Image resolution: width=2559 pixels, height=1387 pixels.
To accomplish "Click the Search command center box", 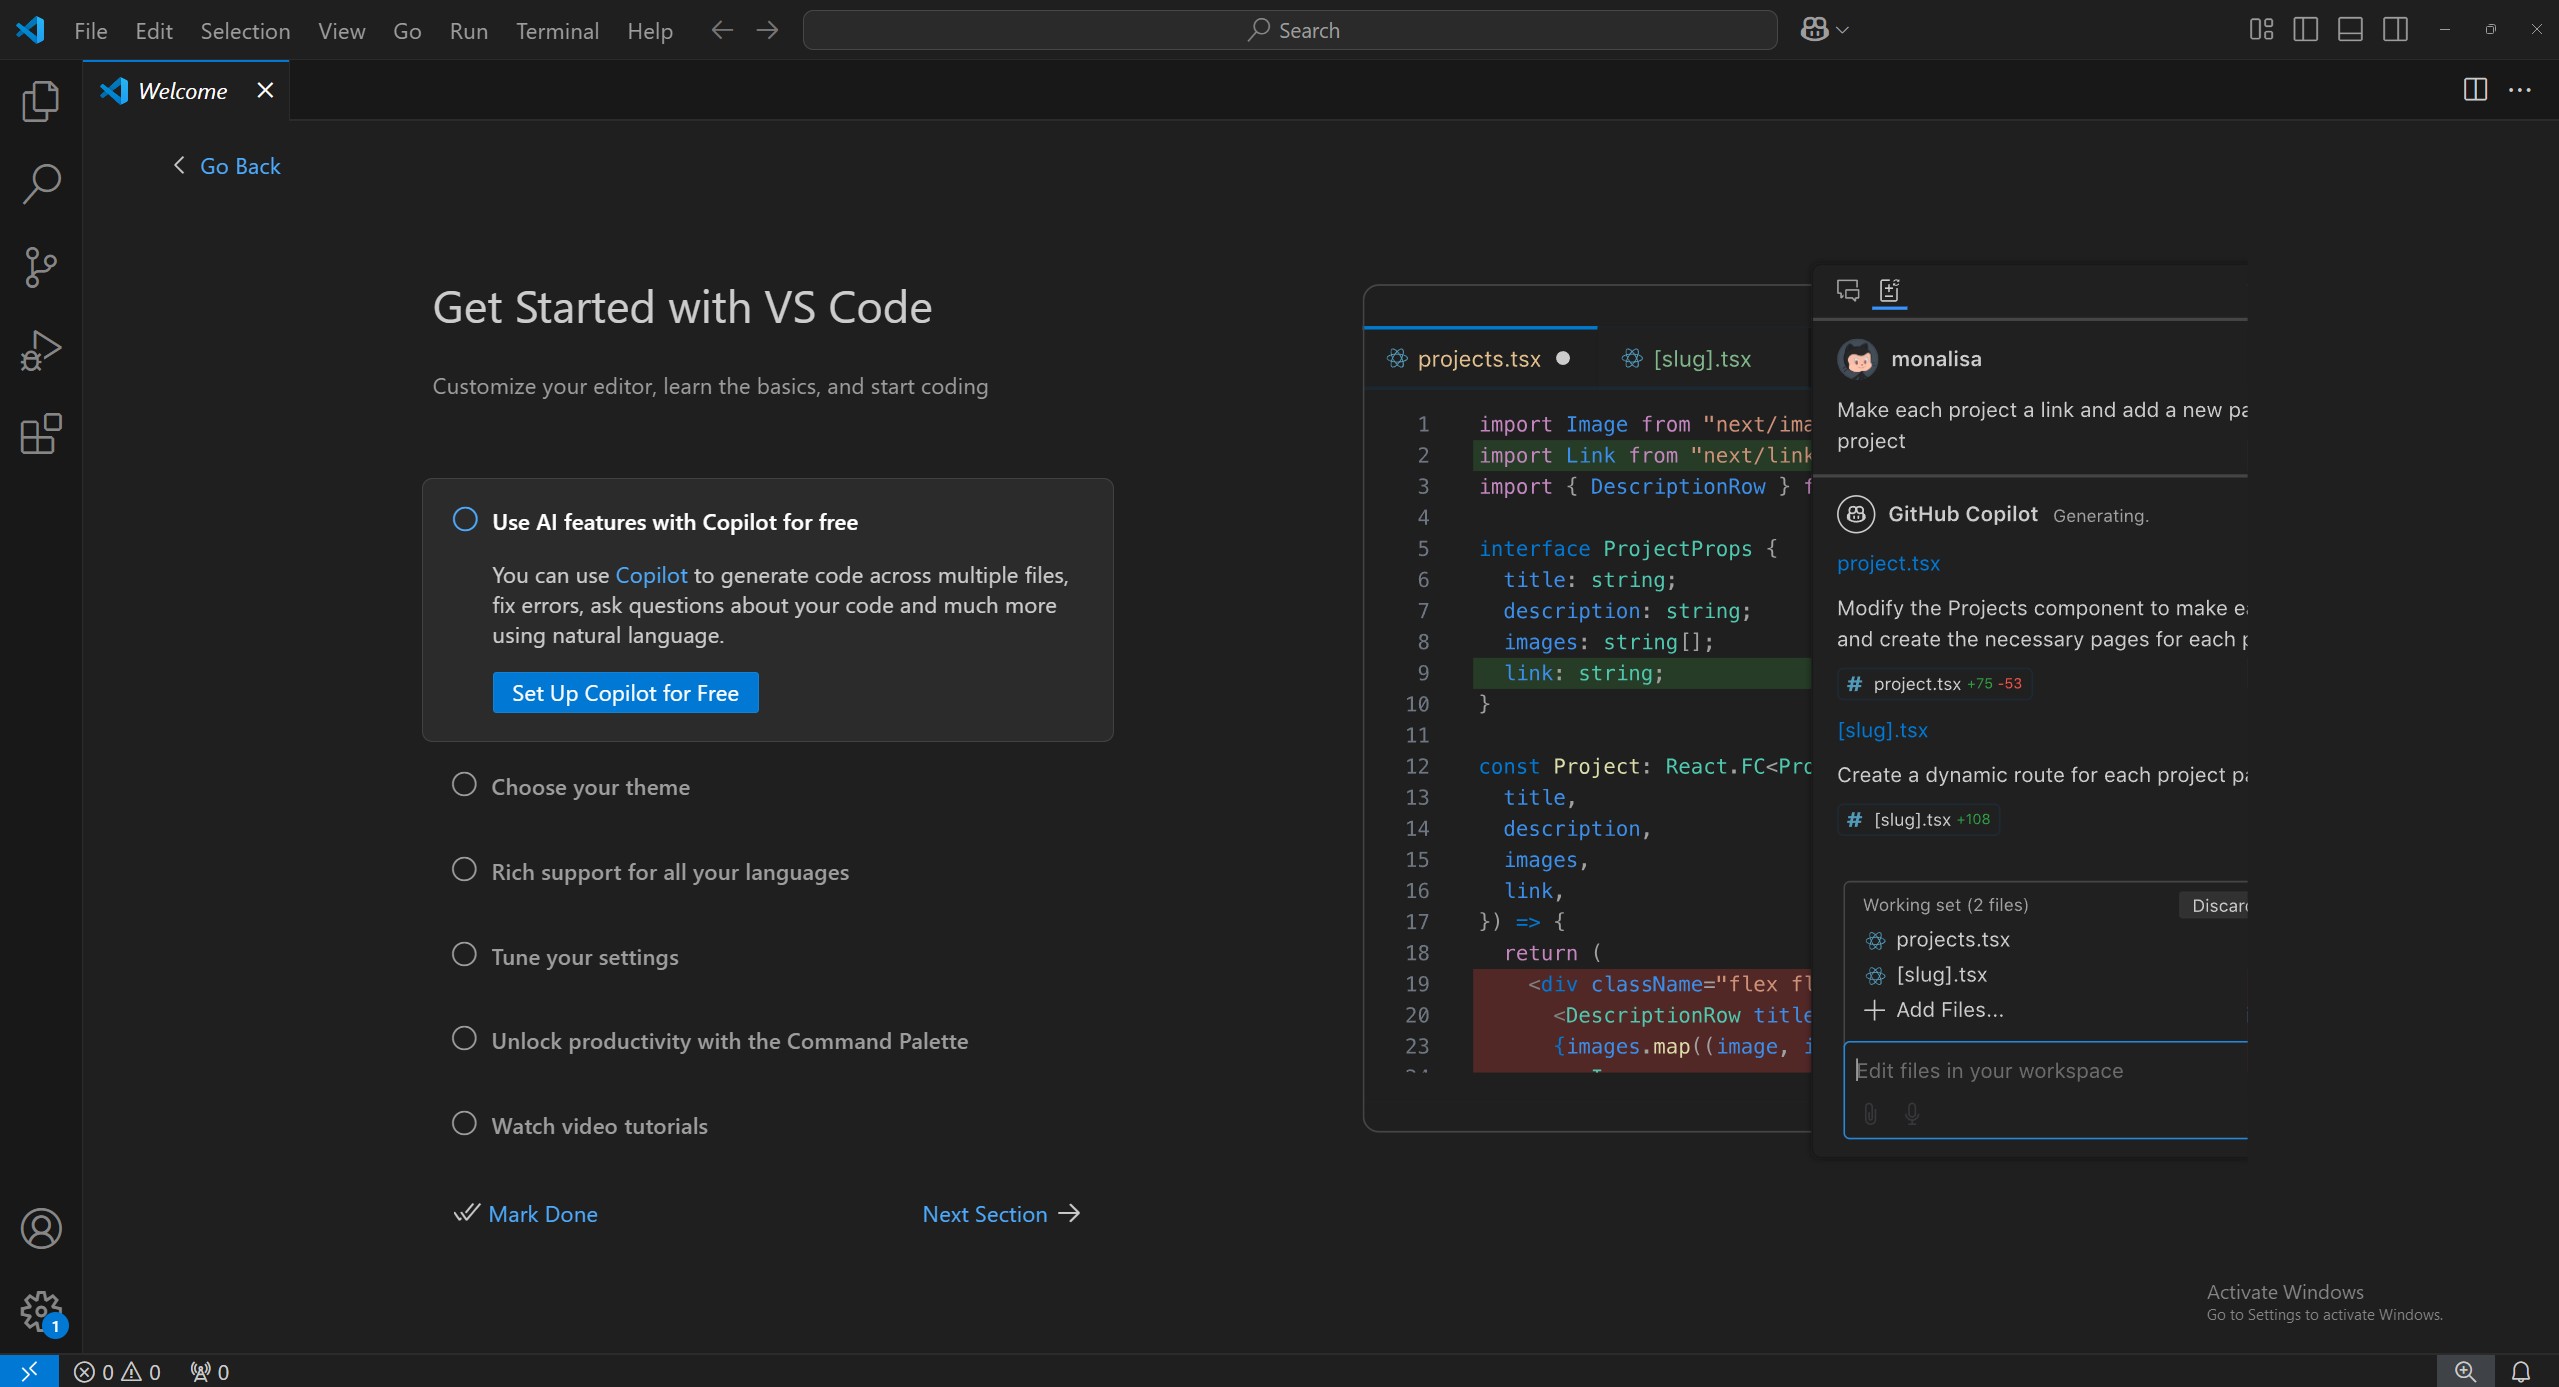I will pos(1290,30).
